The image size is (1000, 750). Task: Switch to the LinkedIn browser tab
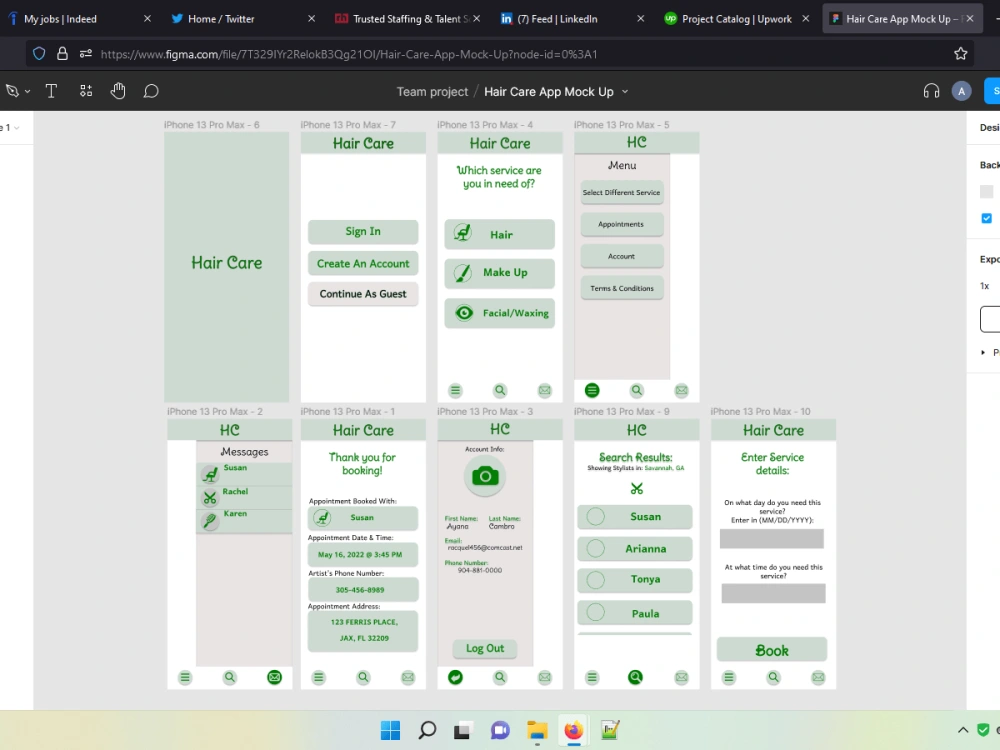pyautogui.click(x=560, y=18)
